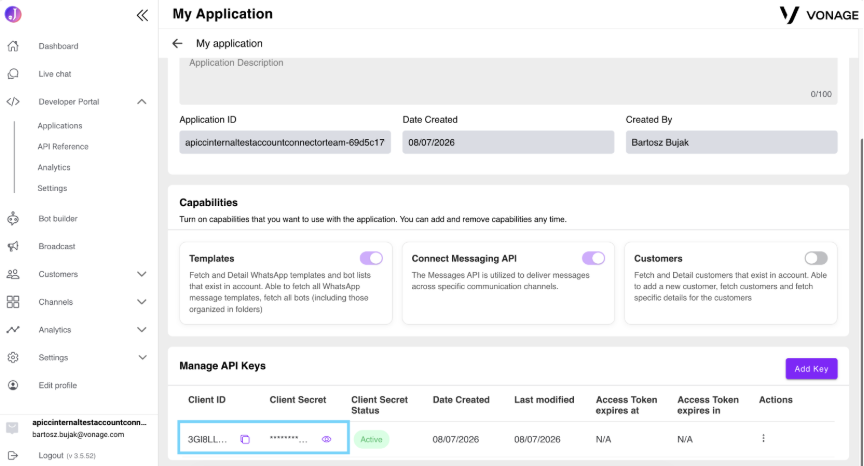
Task: Reveal the Client Secret with eye icon
Action: tap(327, 440)
